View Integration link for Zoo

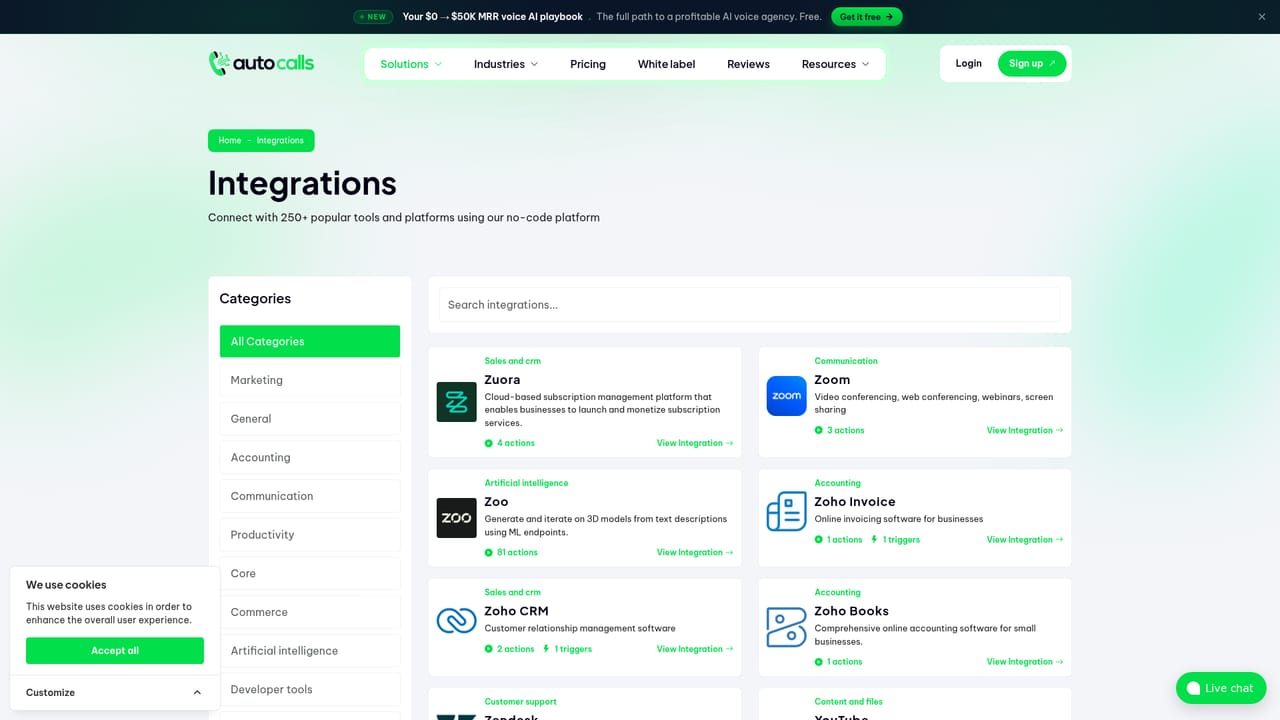coord(695,552)
